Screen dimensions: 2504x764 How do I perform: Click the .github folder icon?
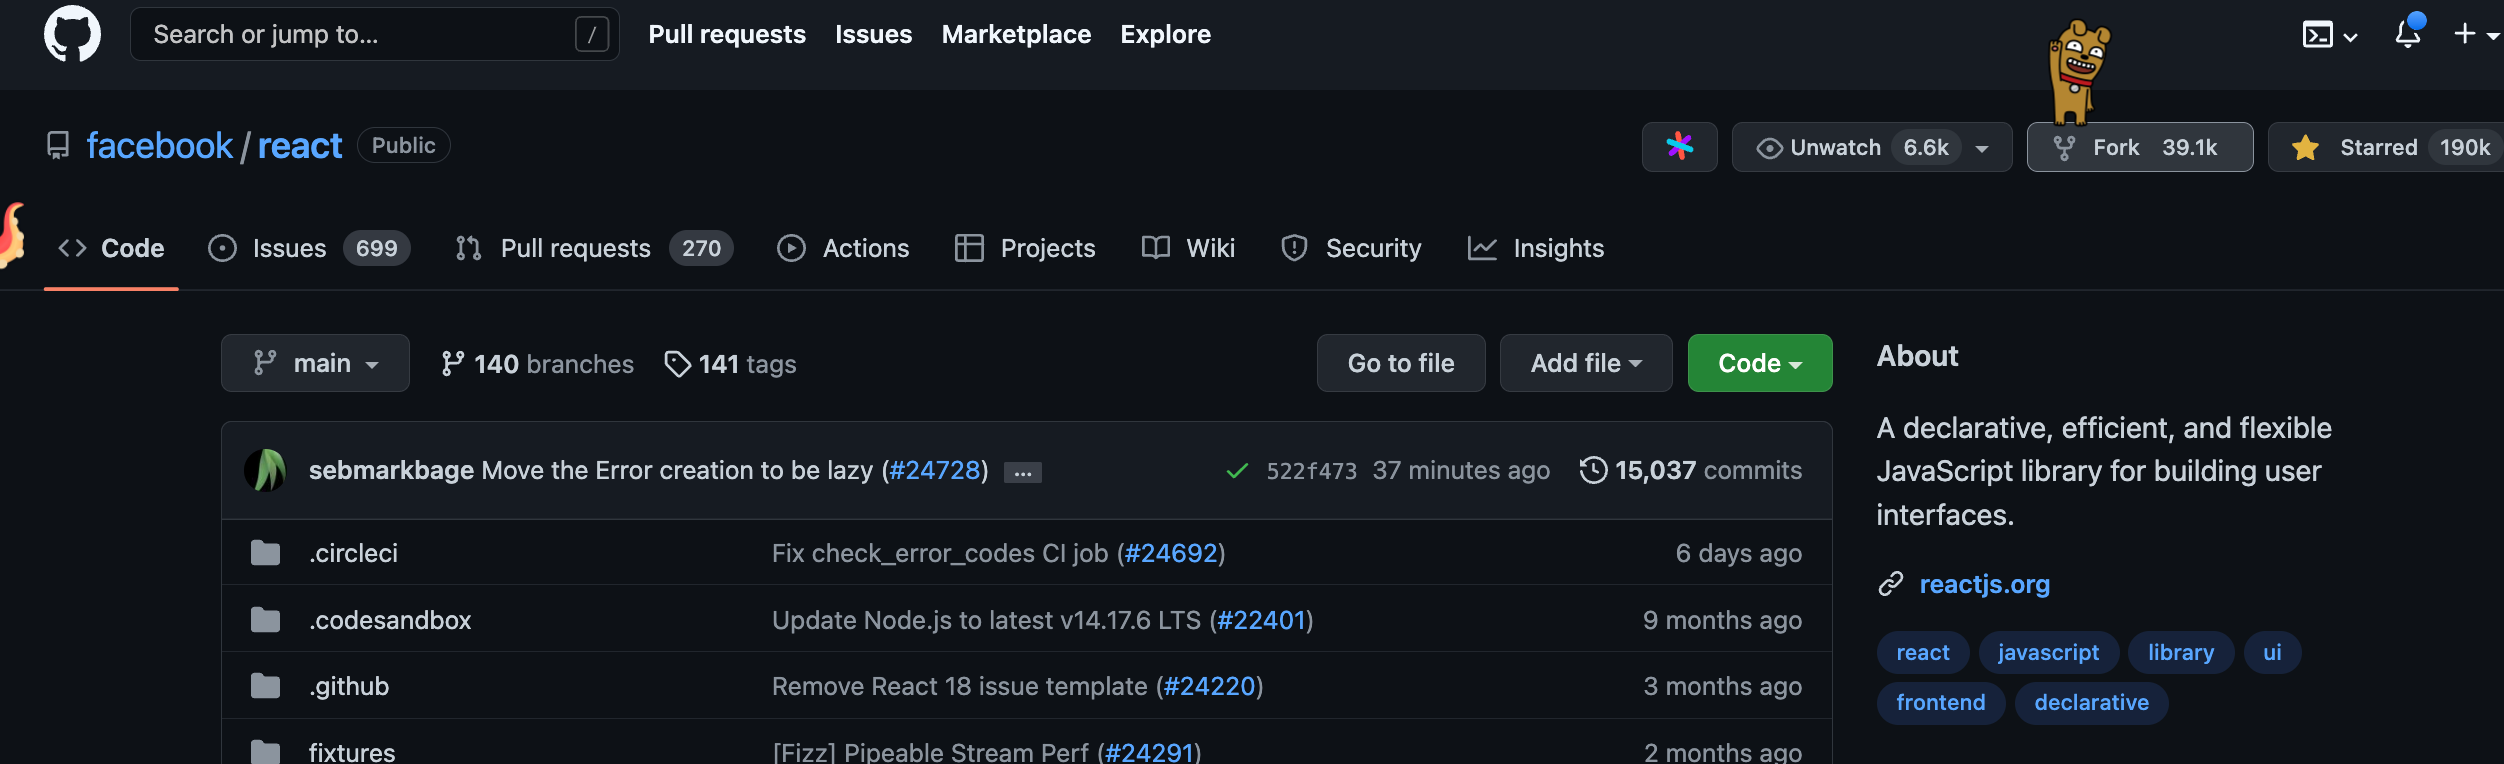coord(265,686)
